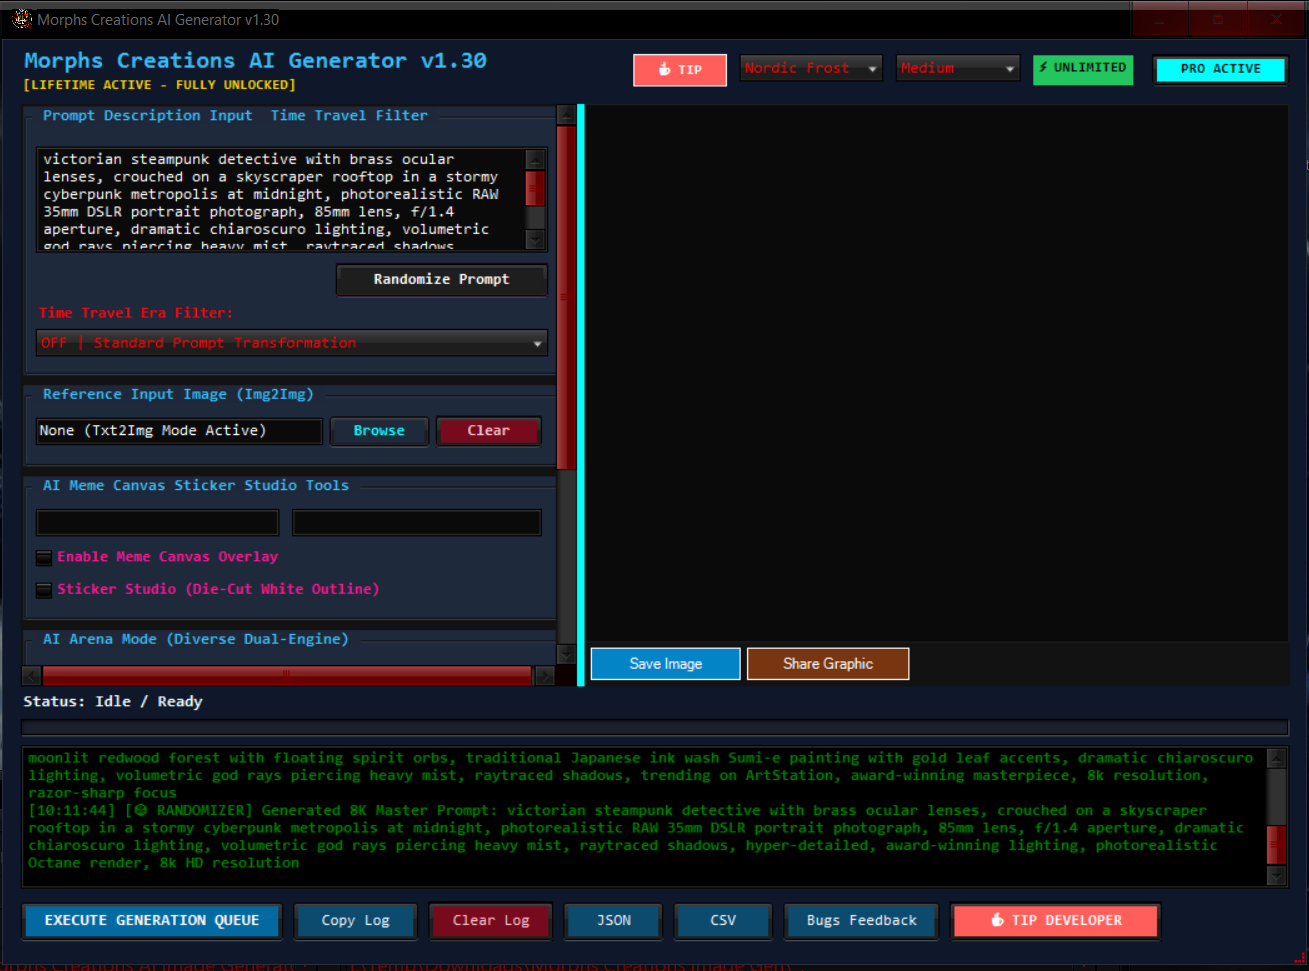
Task: Click the red TIP button at top
Action: point(680,70)
